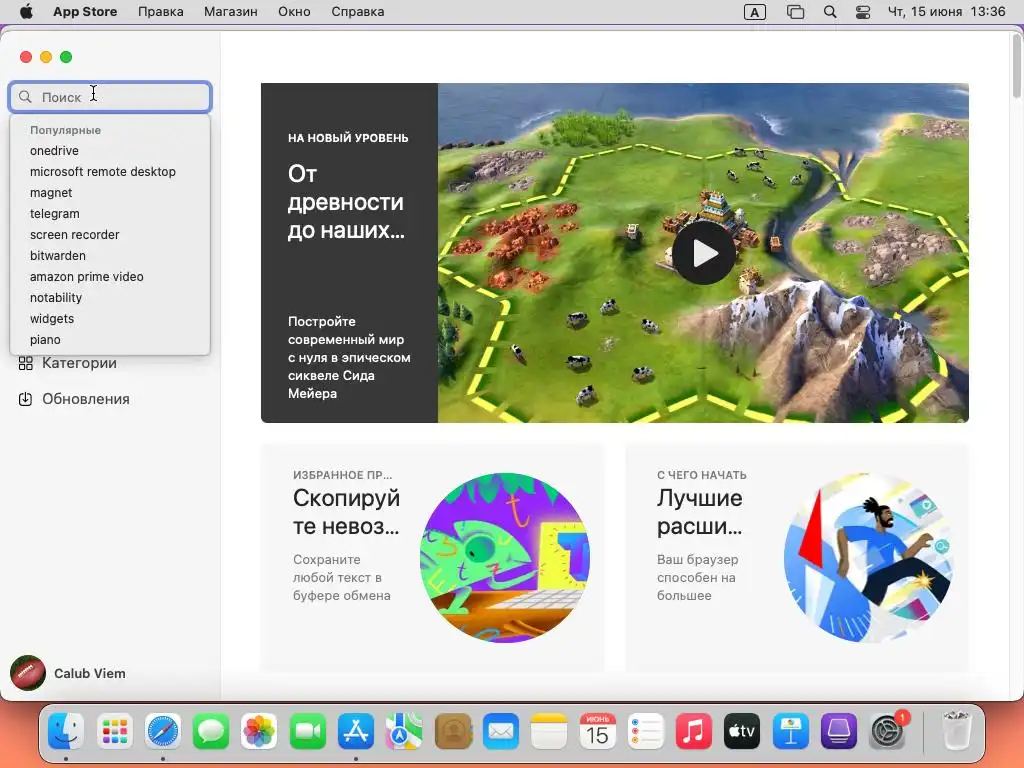Open Control Center in the menu bar
The width and height of the screenshot is (1024, 768).
point(863,12)
